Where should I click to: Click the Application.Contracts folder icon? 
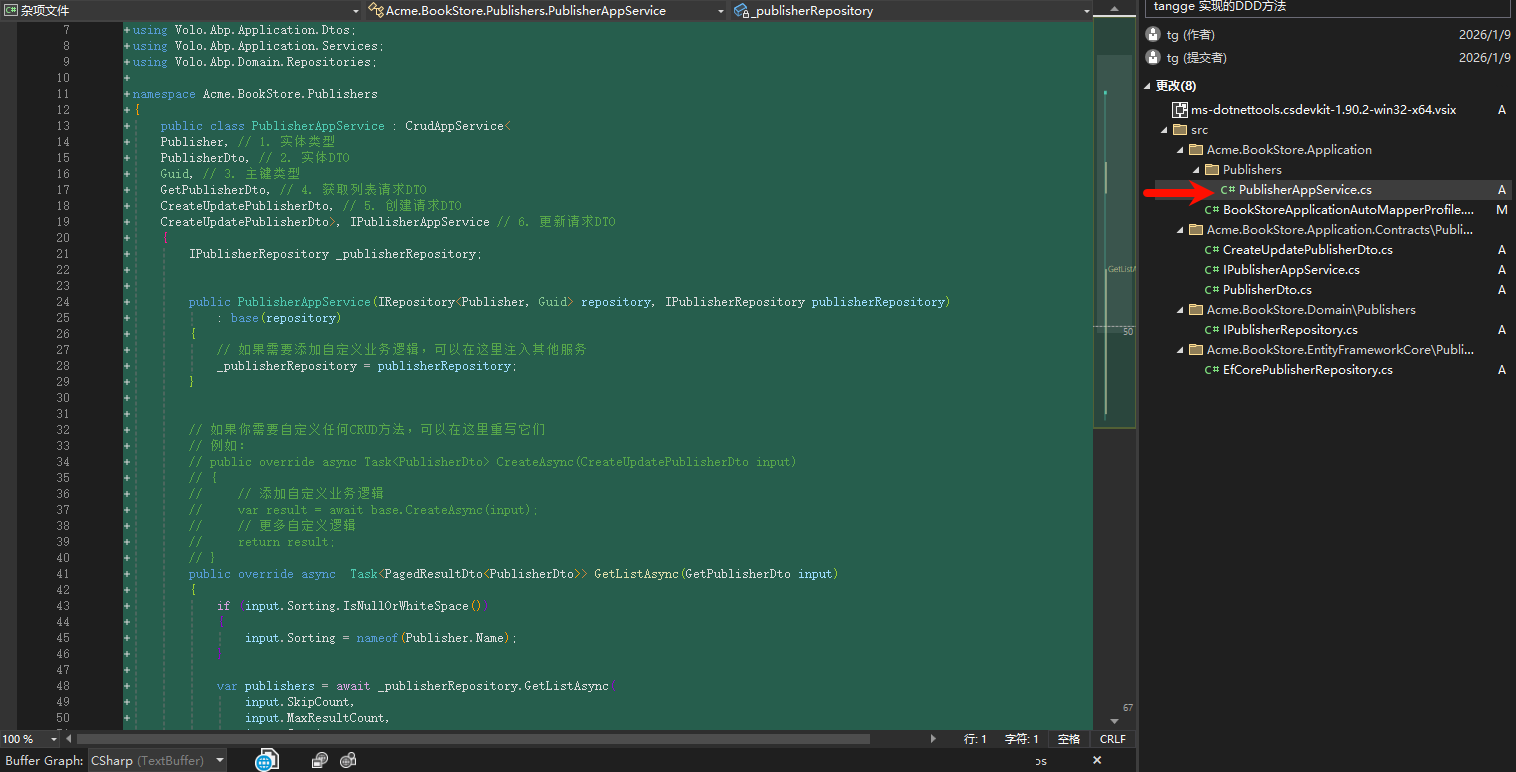pos(1196,230)
